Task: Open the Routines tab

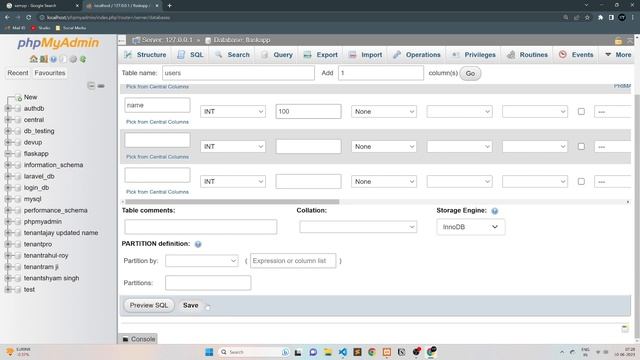Action: tap(527, 55)
